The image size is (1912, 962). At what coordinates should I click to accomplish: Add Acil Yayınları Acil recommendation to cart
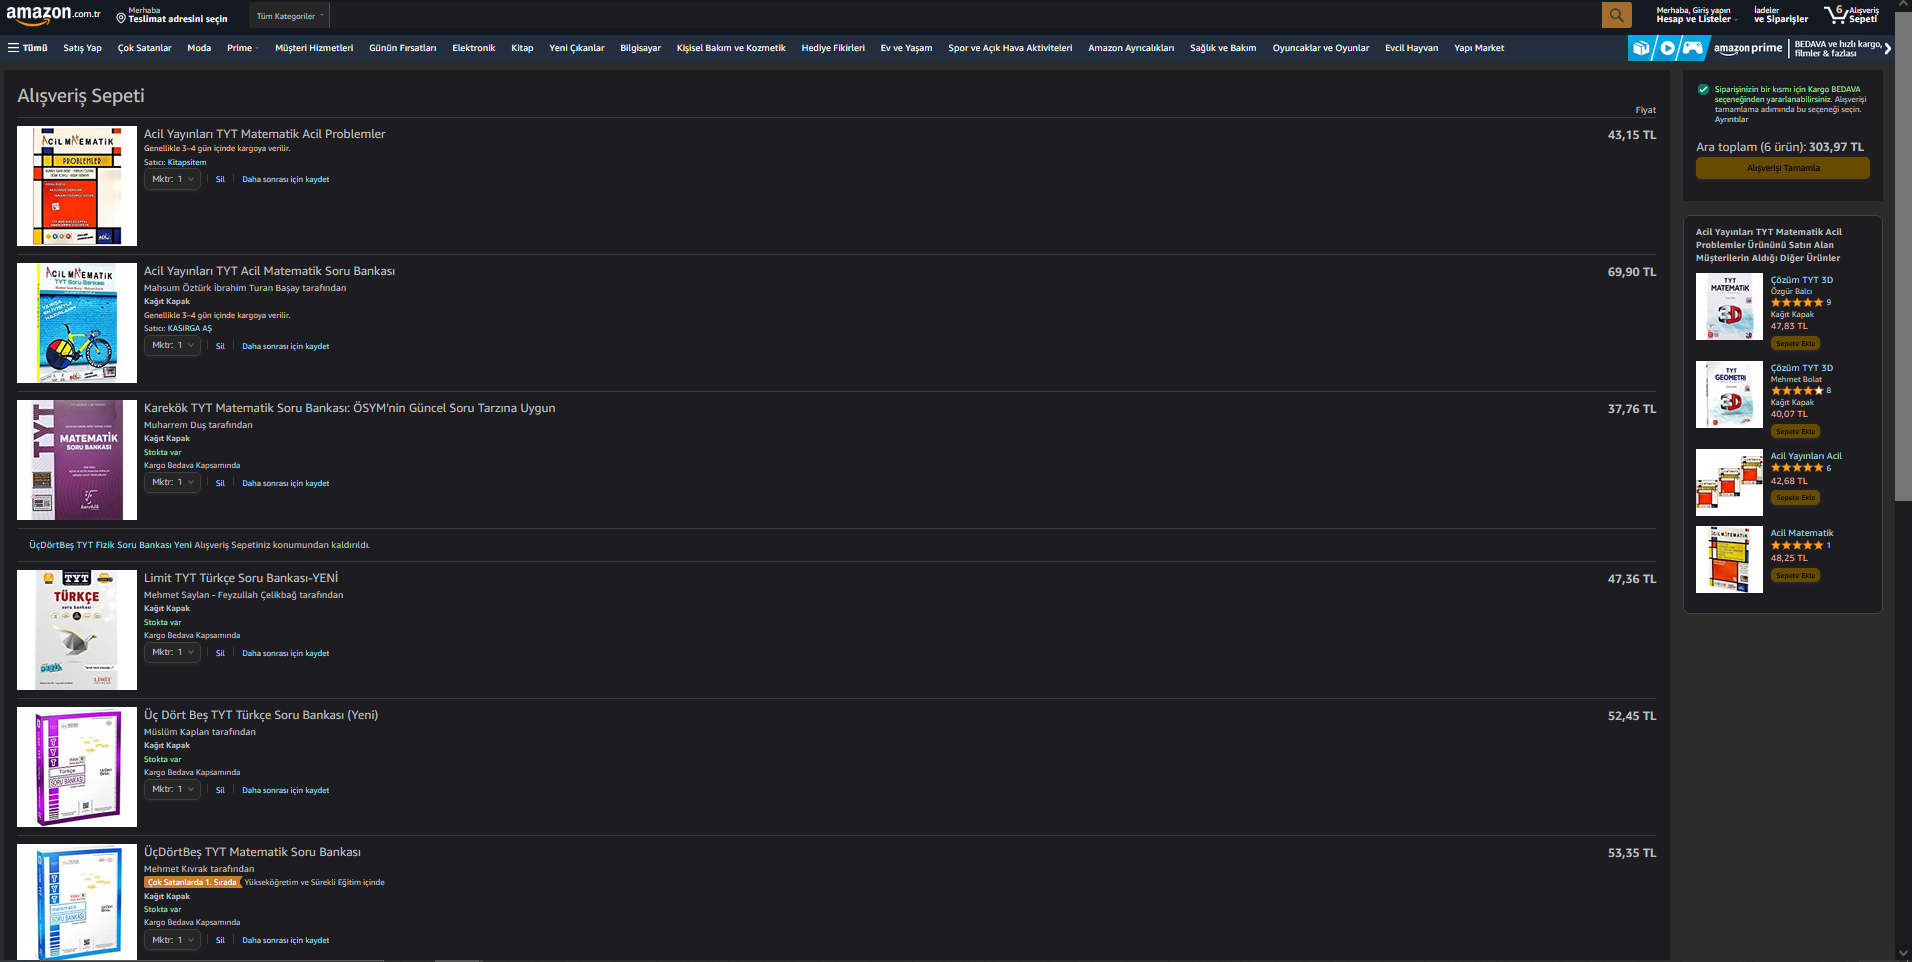point(1795,498)
